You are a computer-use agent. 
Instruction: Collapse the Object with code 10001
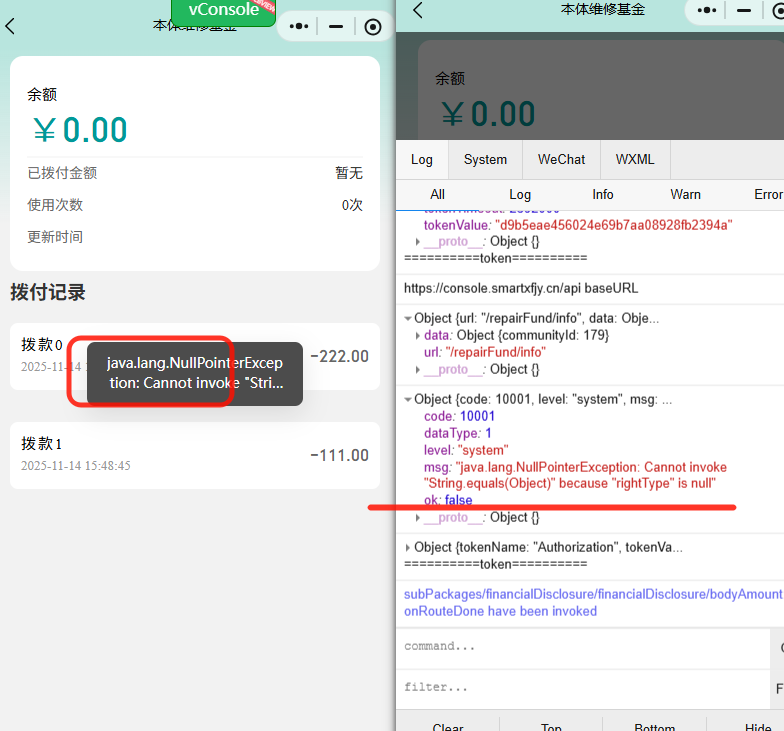[x=408, y=400]
